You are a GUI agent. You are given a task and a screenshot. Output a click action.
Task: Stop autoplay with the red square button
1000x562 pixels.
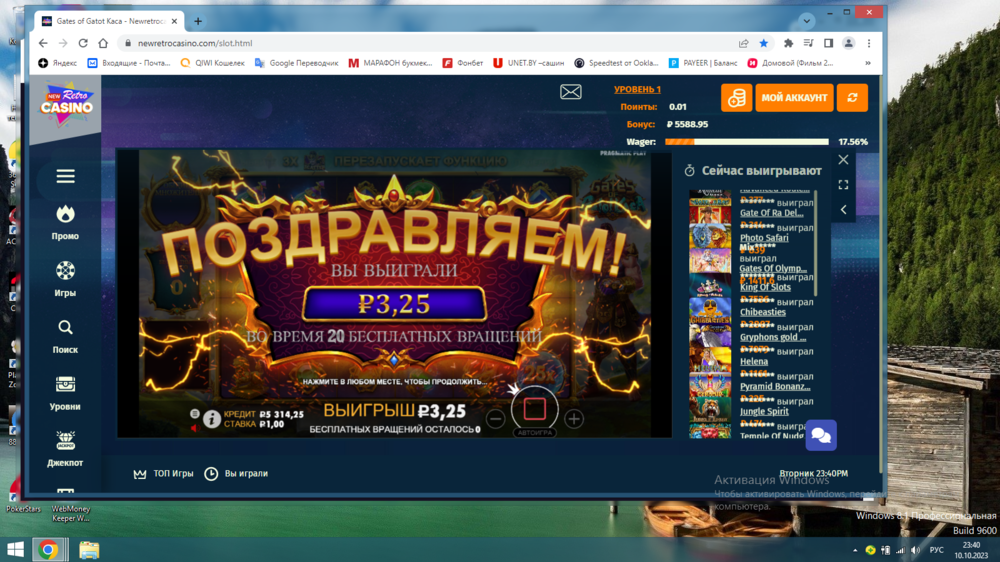click(x=534, y=408)
